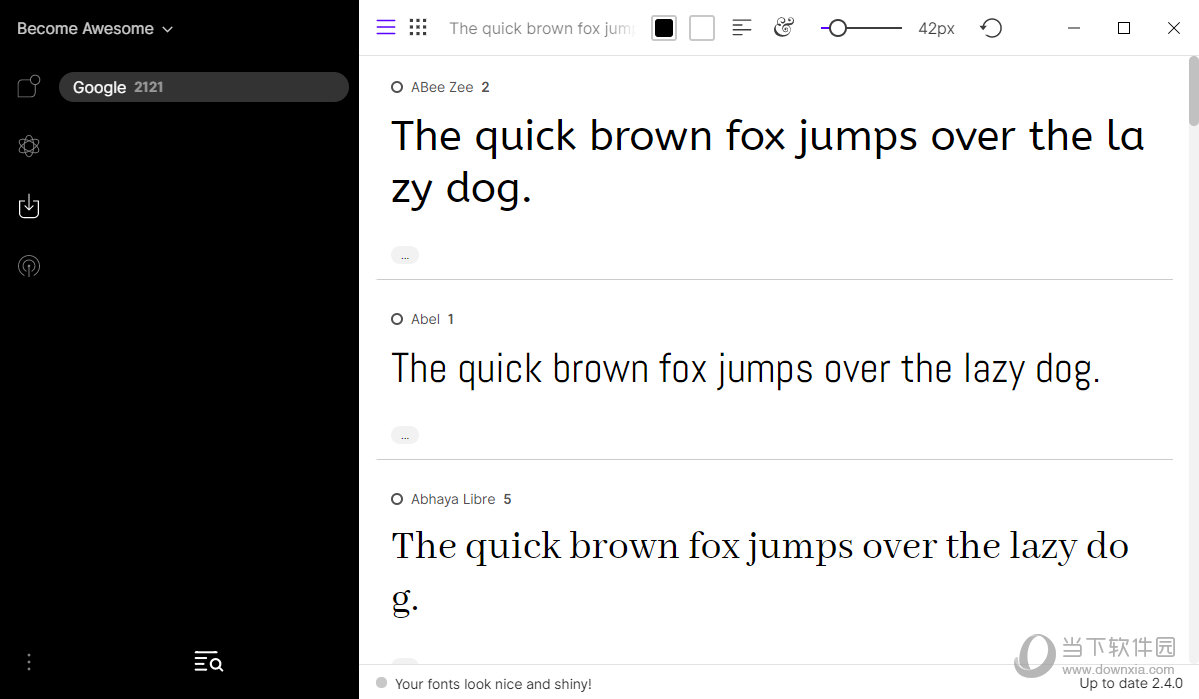The height and width of the screenshot is (699, 1199).
Task: Open text alignment options
Action: pyautogui.click(x=742, y=28)
